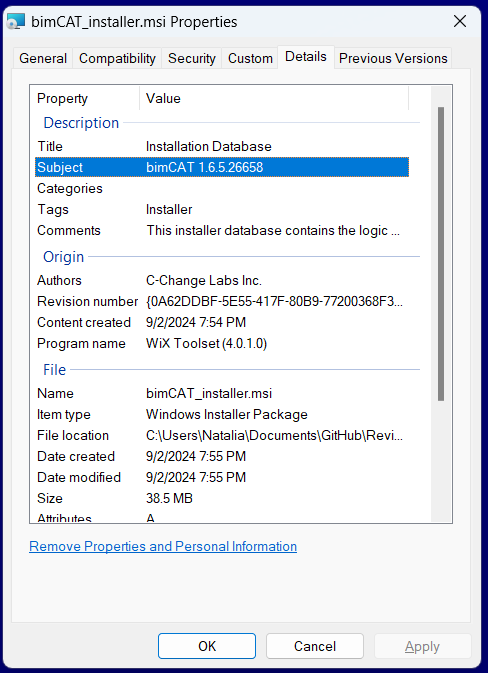
Task: Click the '9/2/2024 7:54 PM' content created value
Action: click(x=196, y=322)
